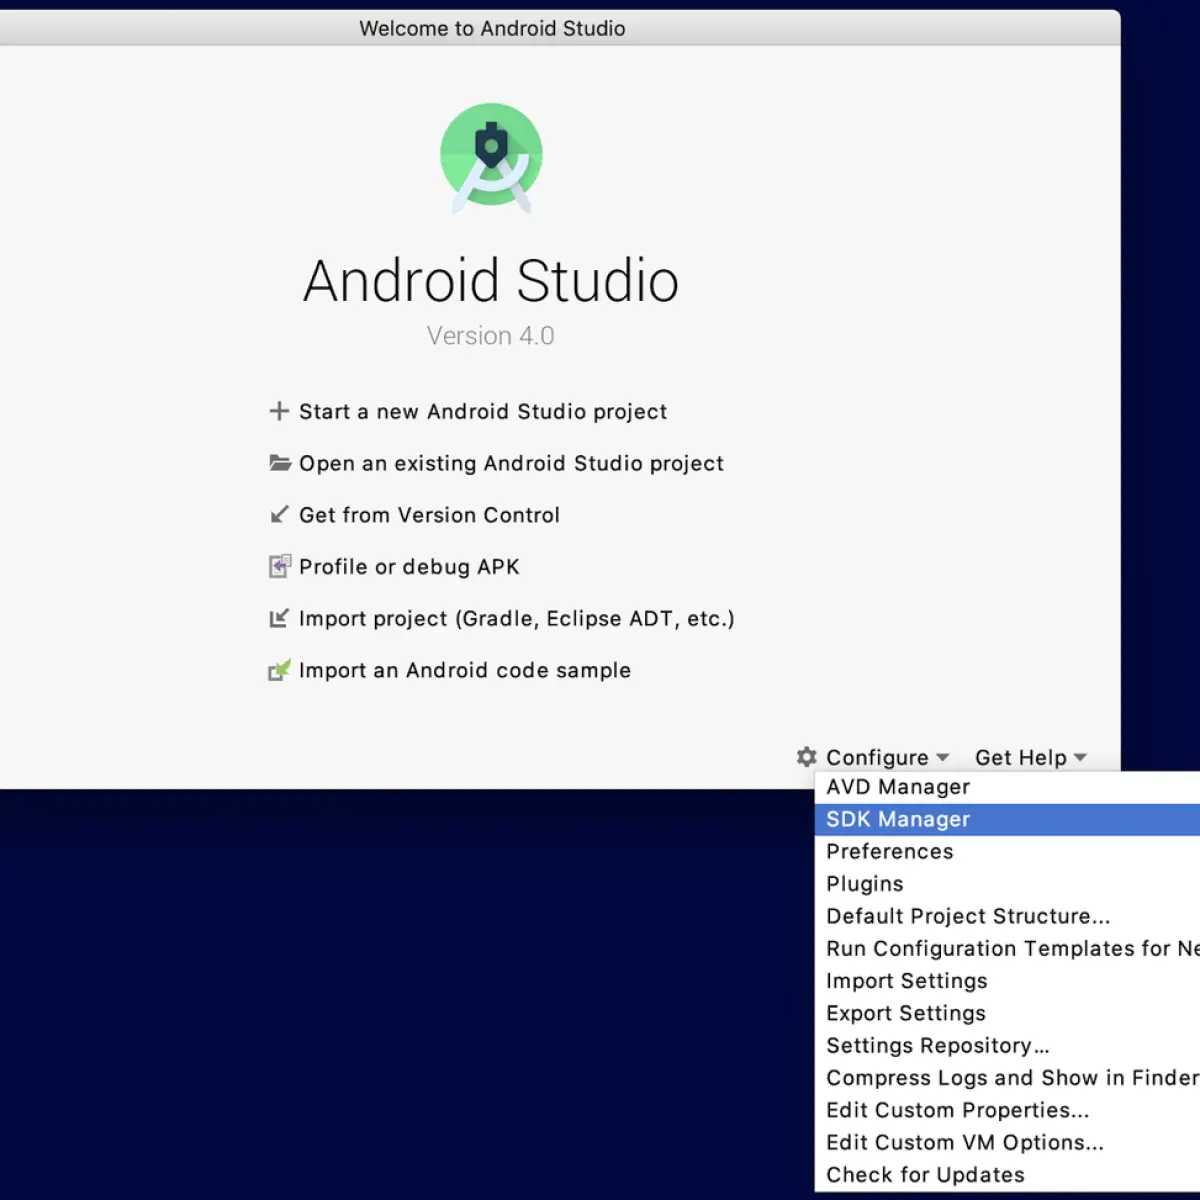Click the Profile or debug APK icon

pos(280,567)
